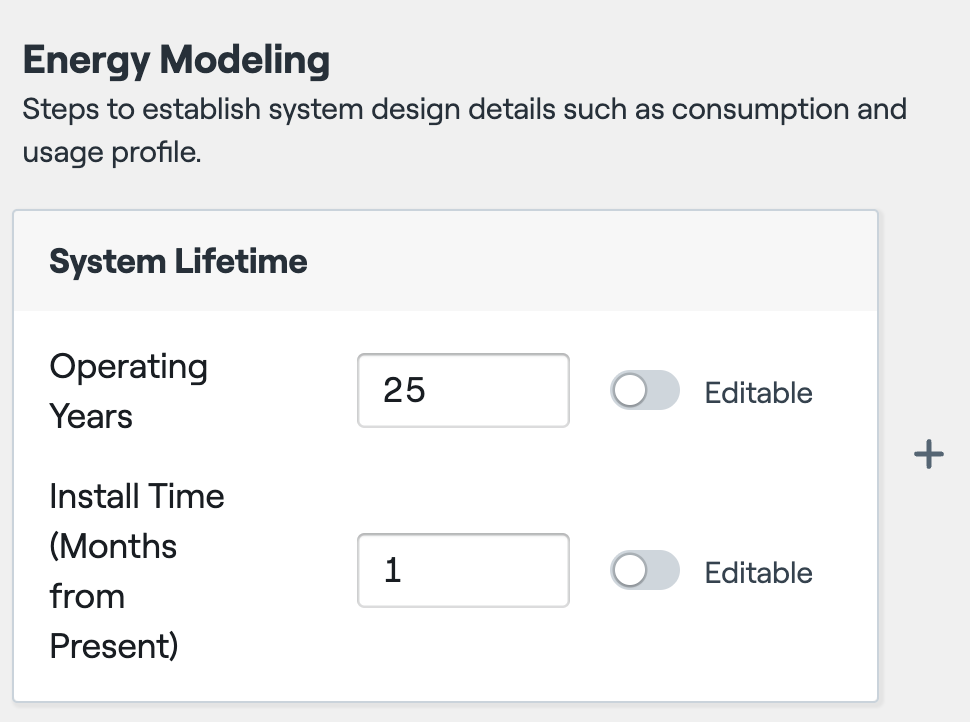Click the system design details description text
The height and width of the screenshot is (722, 970).
[x=464, y=108]
